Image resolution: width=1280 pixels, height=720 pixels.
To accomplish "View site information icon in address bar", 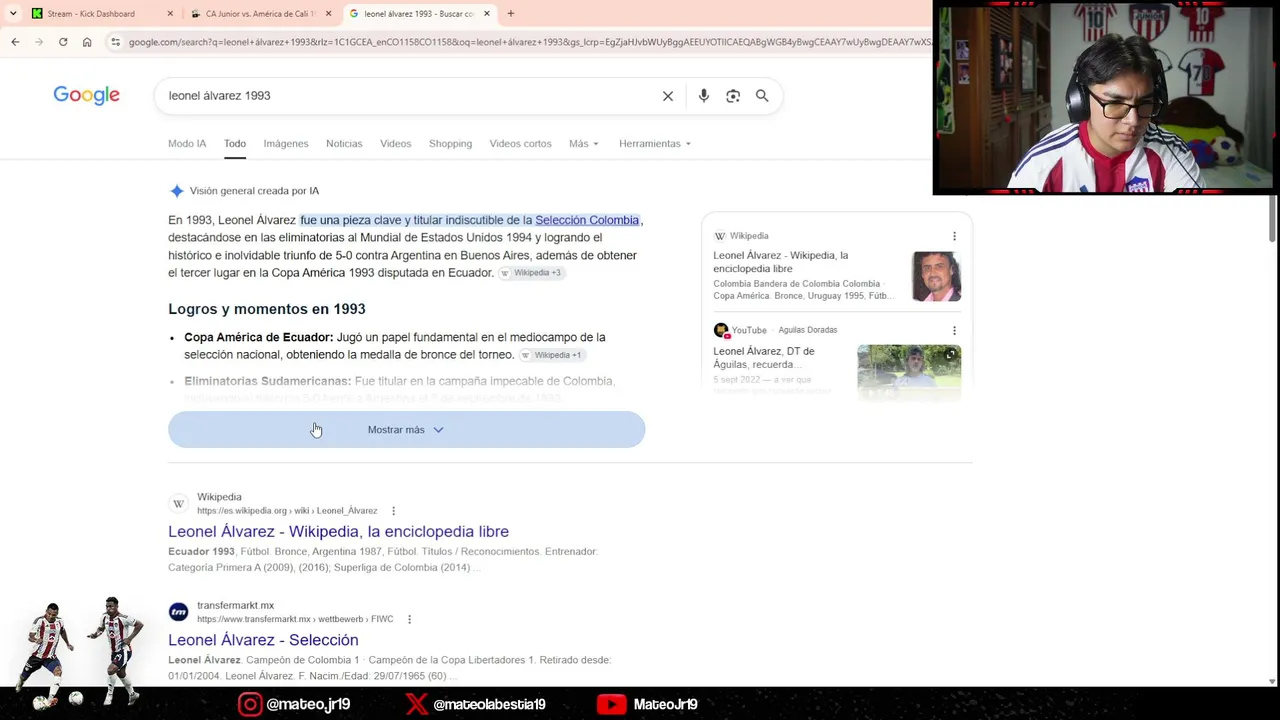I will [x=116, y=42].
